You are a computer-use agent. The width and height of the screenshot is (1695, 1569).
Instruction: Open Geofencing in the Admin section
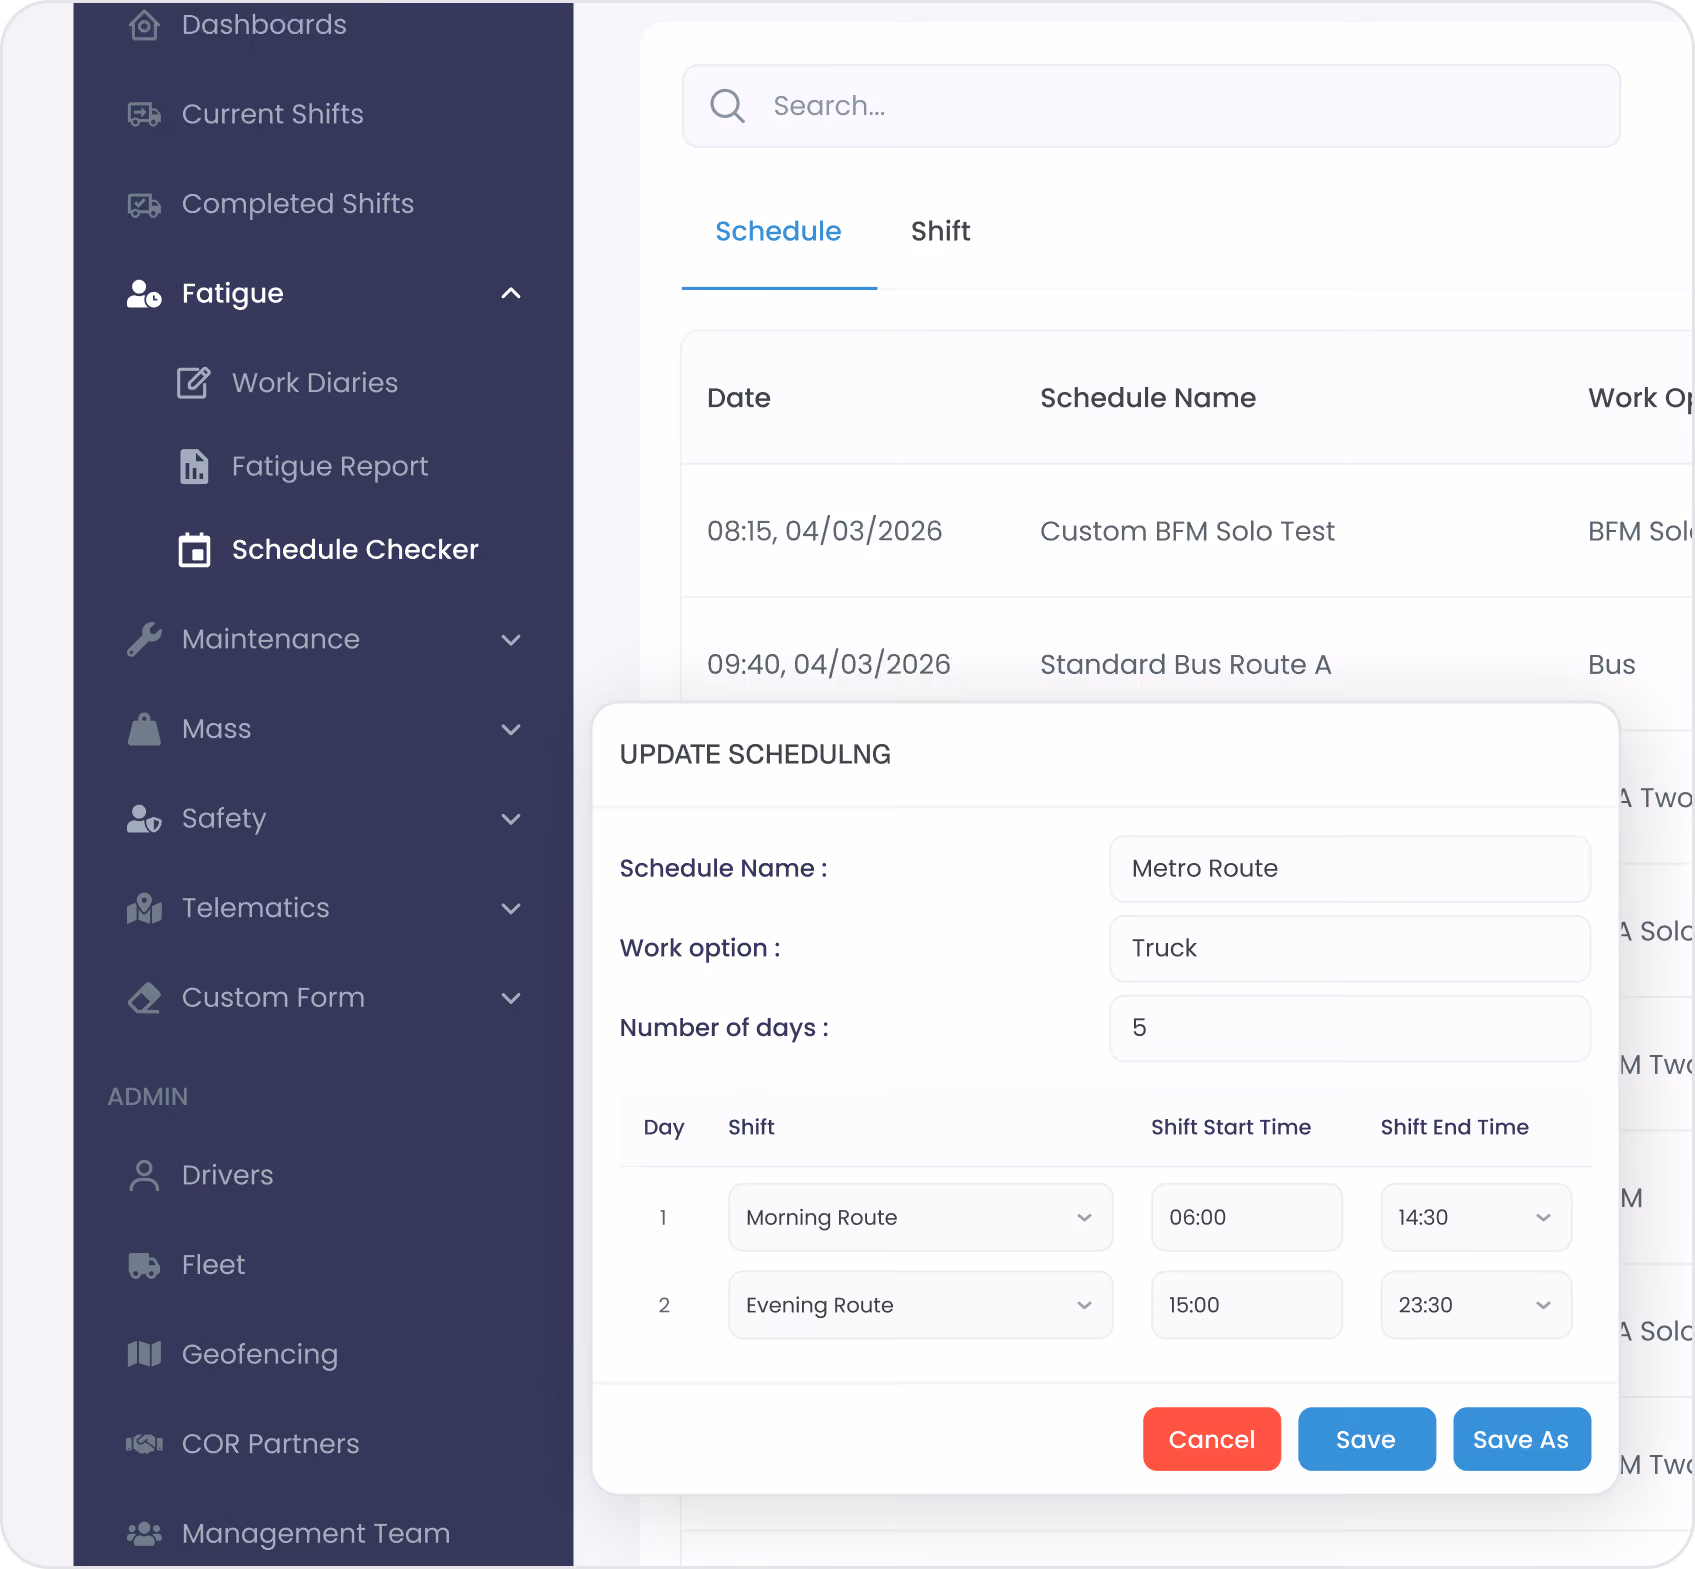pyautogui.click(x=259, y=1355)
